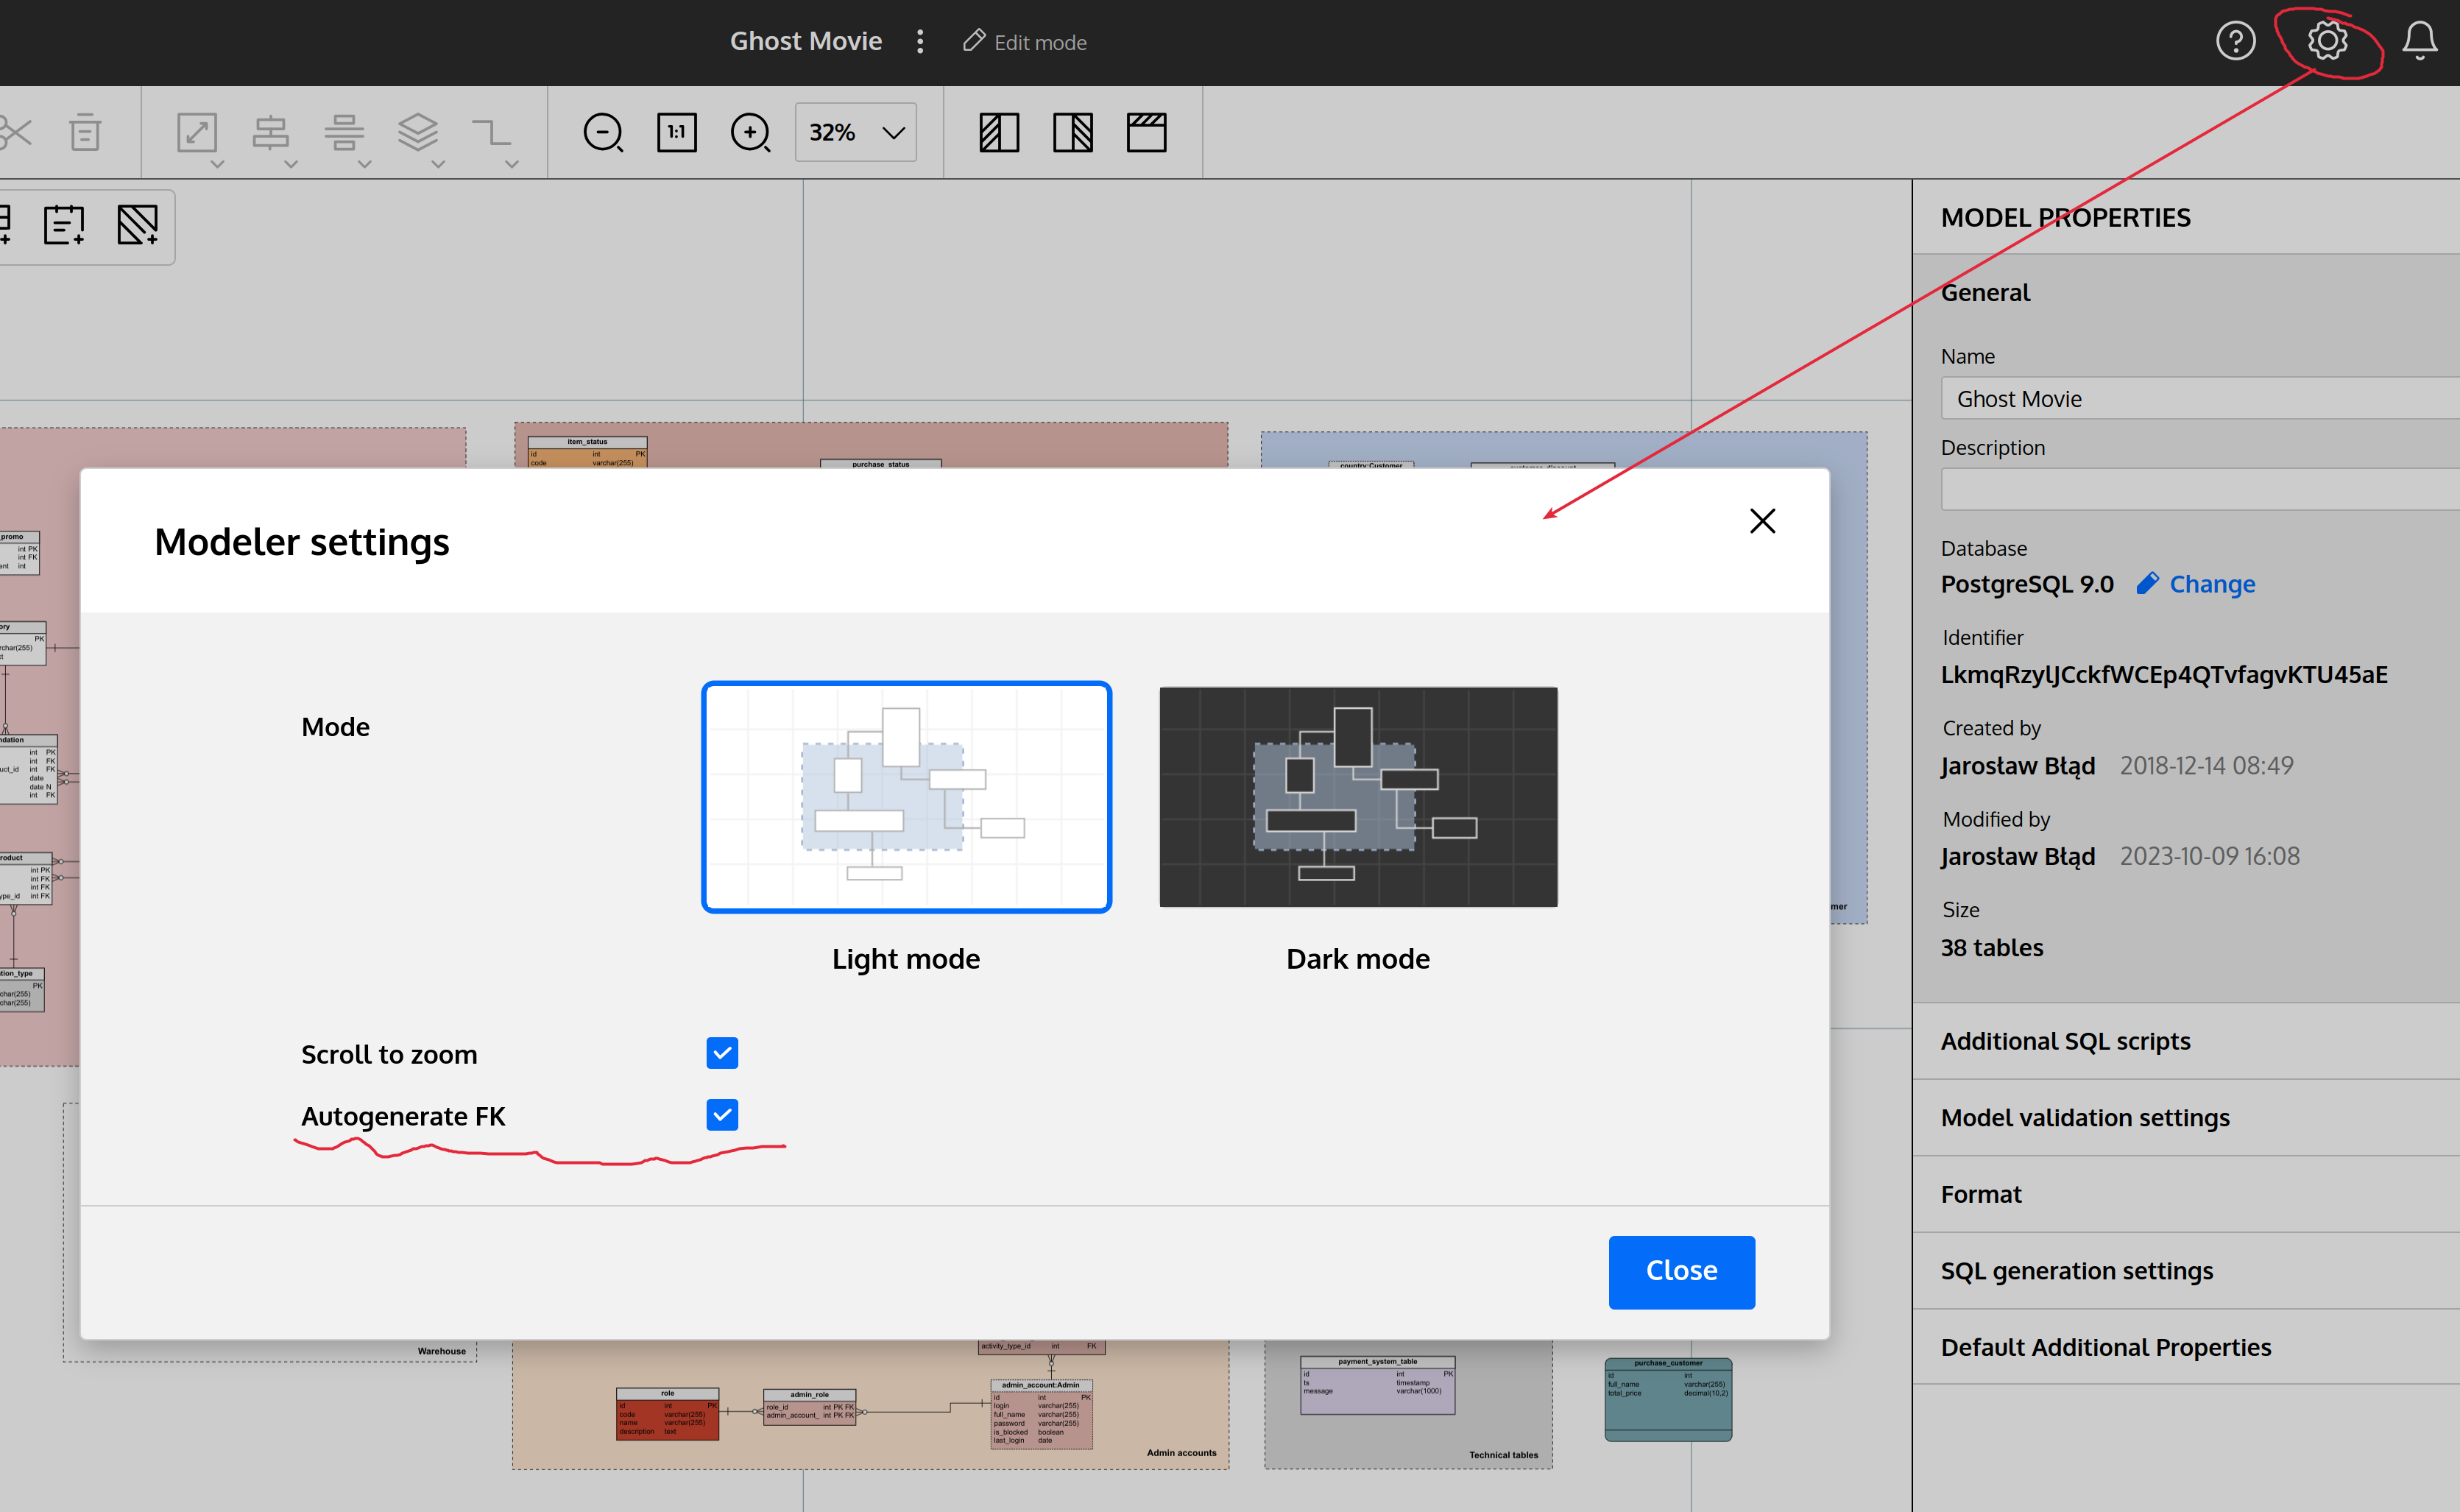Viewport: 2460px width, 1512px height.
Task: Click the Warehouse area label
Action: [x=442, y=1351]
